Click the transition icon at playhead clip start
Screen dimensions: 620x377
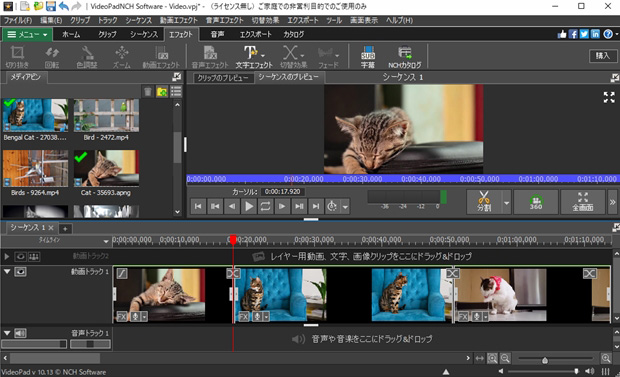[x=233, y=273]
